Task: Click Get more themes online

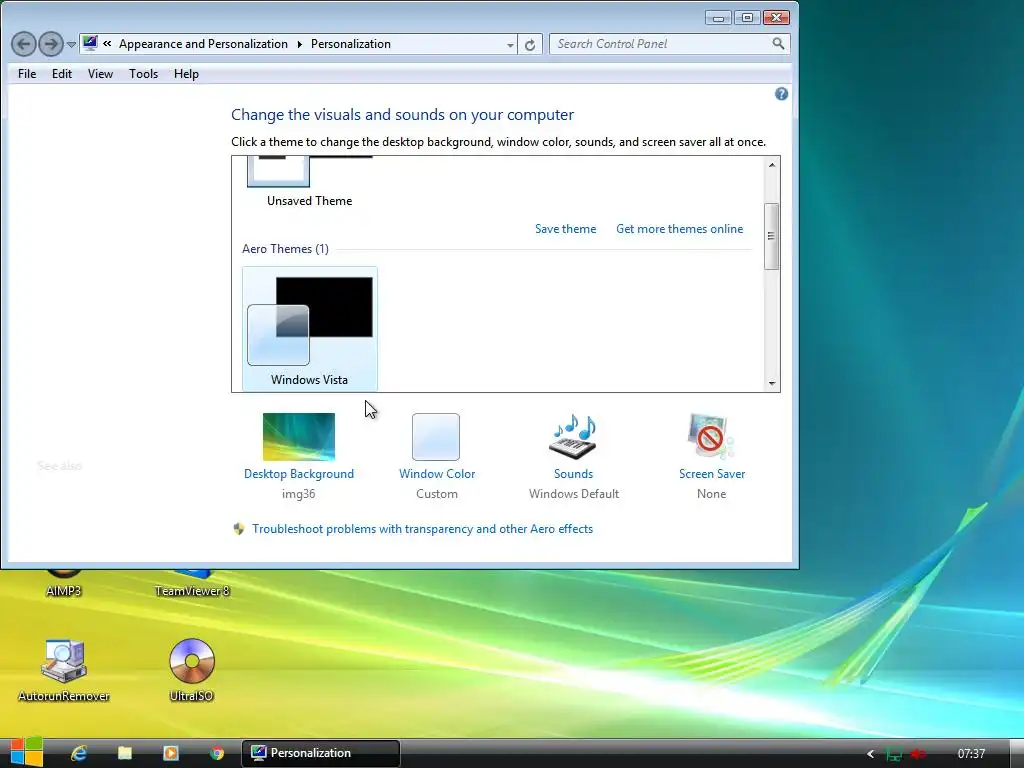Action: [679, 229]
